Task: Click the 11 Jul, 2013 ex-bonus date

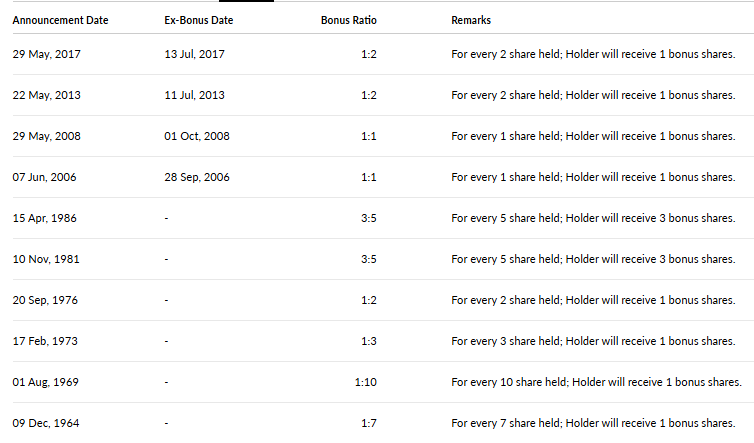Action: (194, 95)
